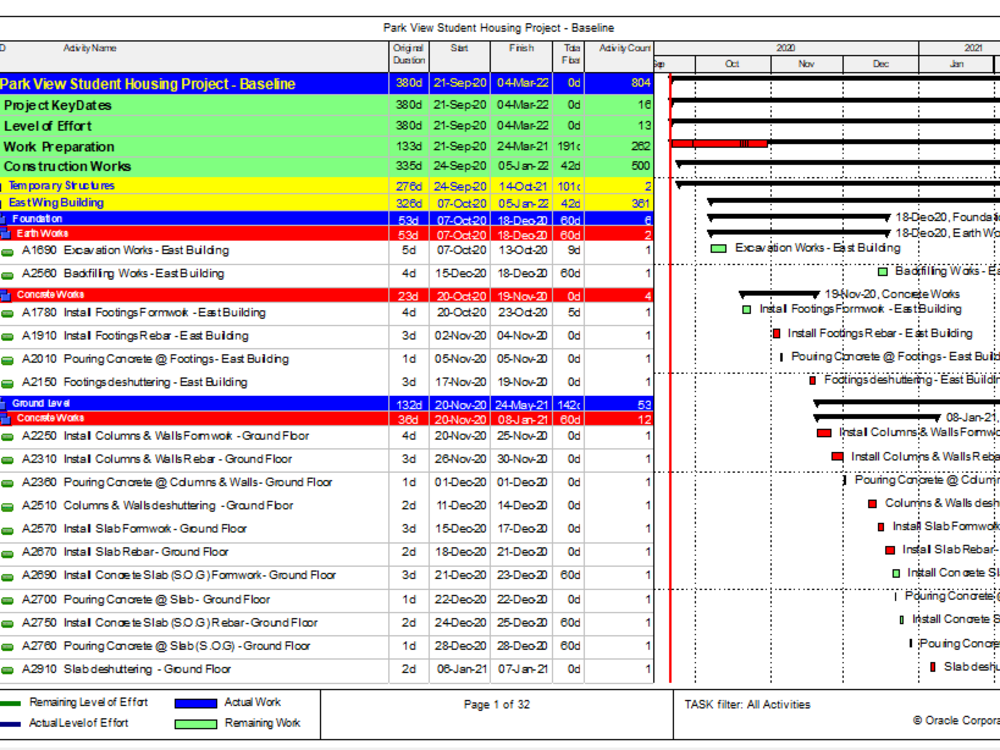Click the red bar for Install Footings Rebar

click(775, 333)
